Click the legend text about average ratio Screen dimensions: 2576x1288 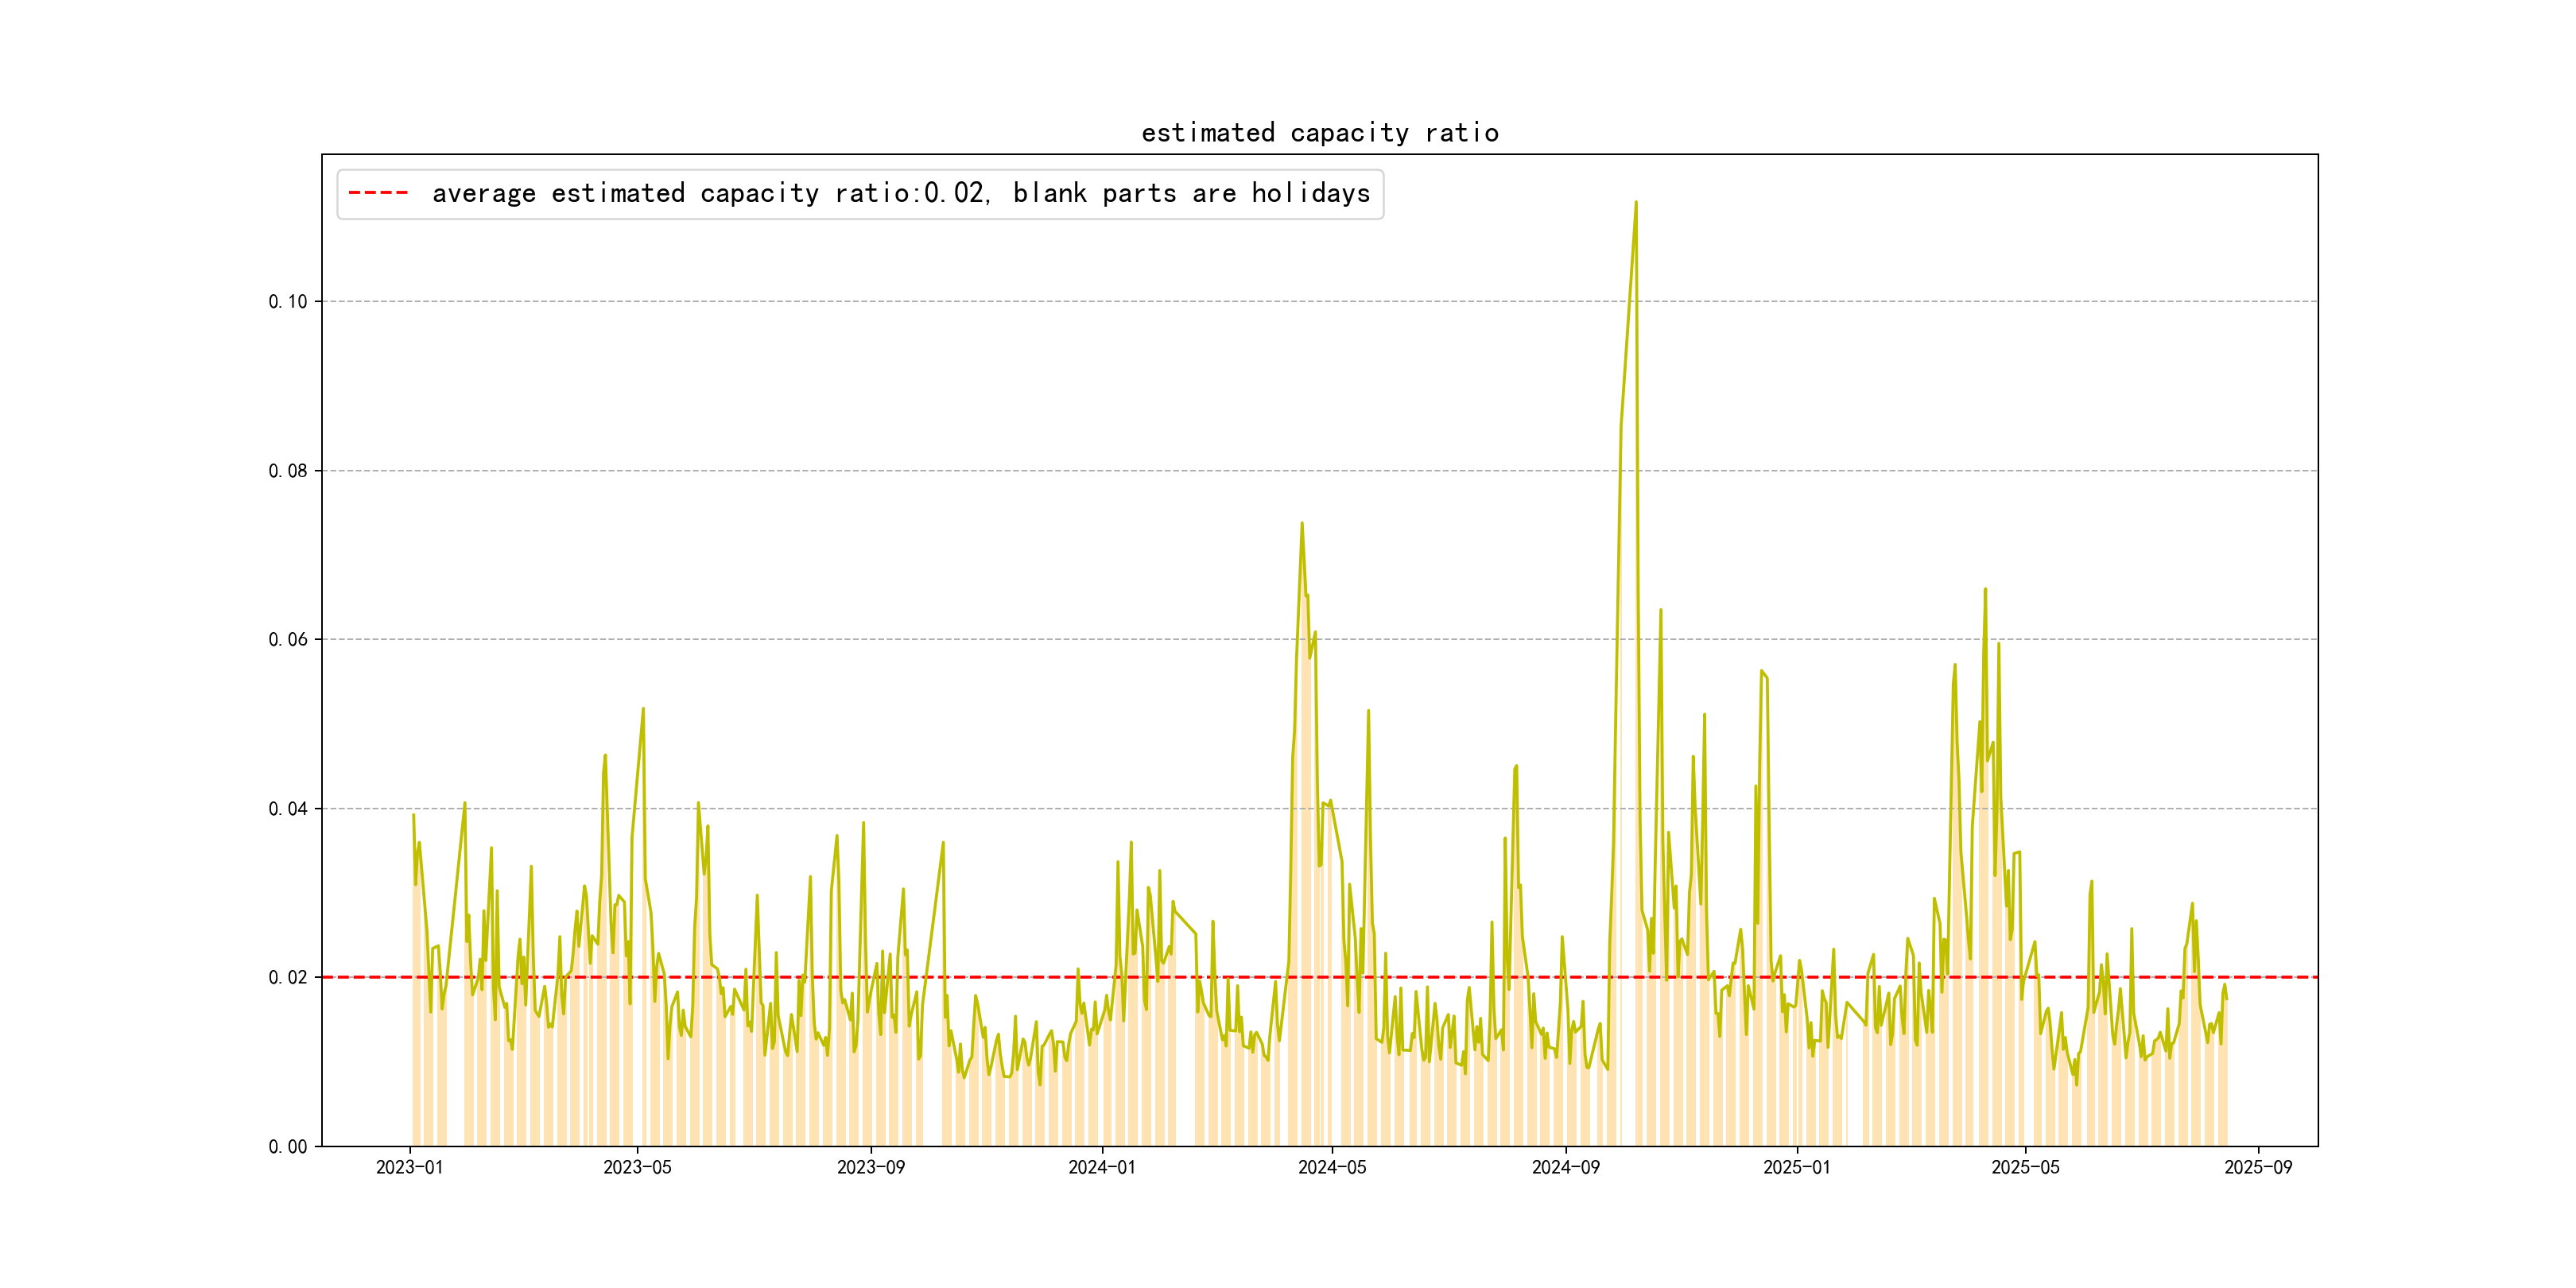coord(900,193)
